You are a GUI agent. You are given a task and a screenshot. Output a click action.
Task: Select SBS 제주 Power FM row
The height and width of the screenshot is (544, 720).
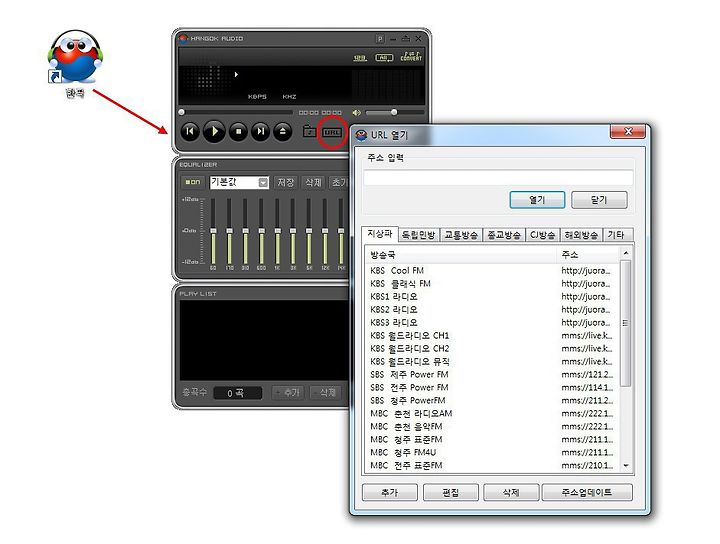click(492, 374)
